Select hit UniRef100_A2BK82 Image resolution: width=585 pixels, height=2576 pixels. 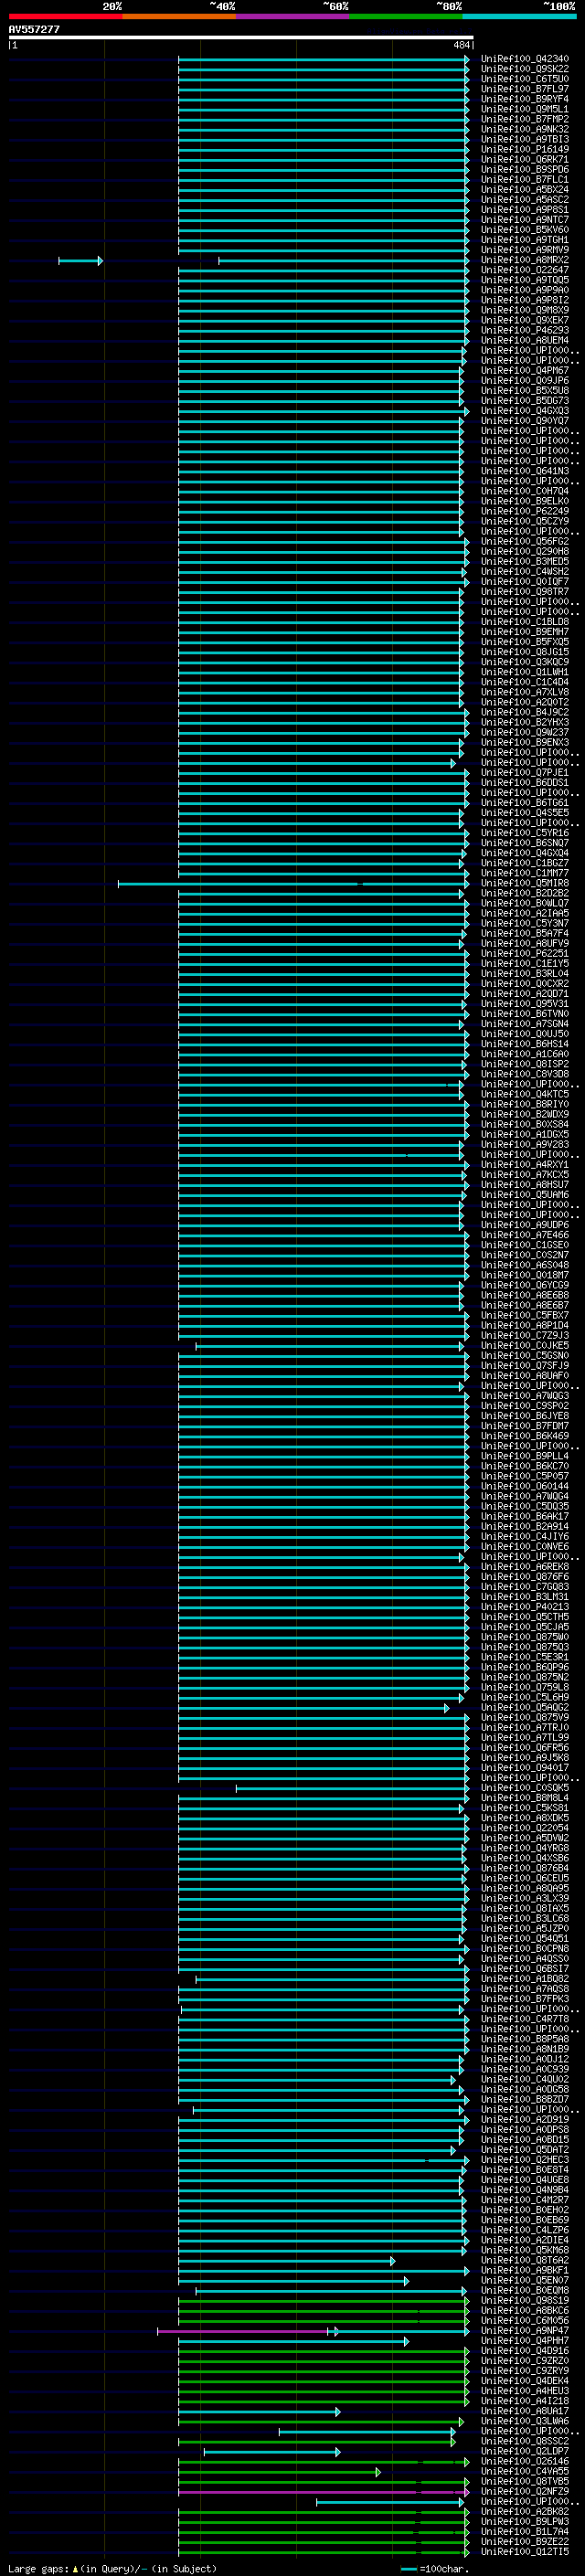click(x=524, y=2512)
